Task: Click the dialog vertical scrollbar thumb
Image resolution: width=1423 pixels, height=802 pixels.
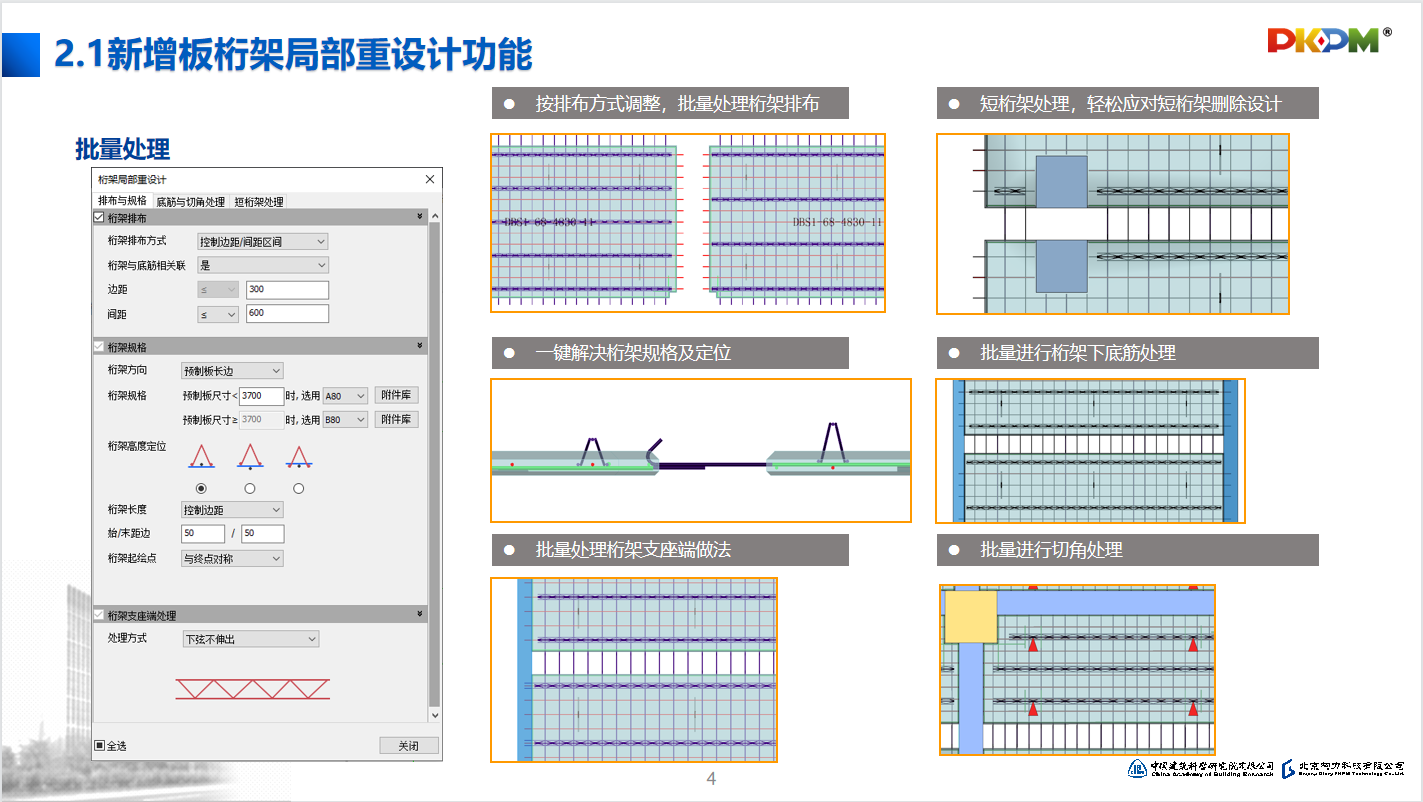Action: [x=434, y=464]
